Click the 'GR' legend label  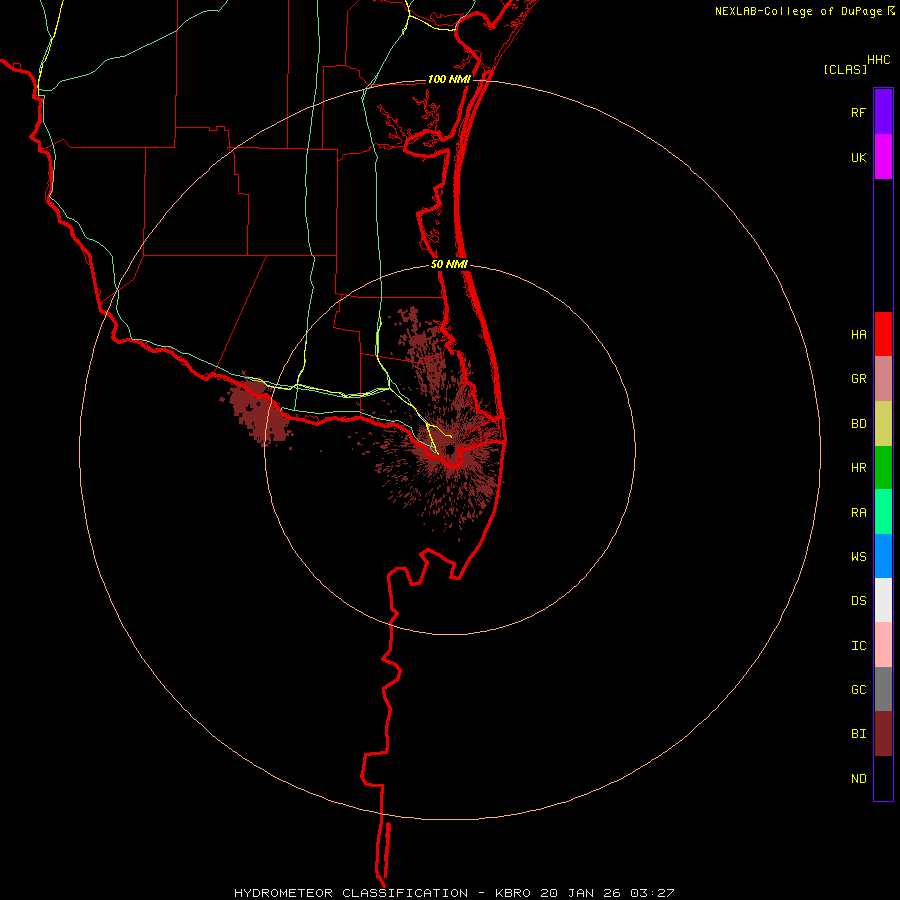pyautogui.click(x=858, y=379)
